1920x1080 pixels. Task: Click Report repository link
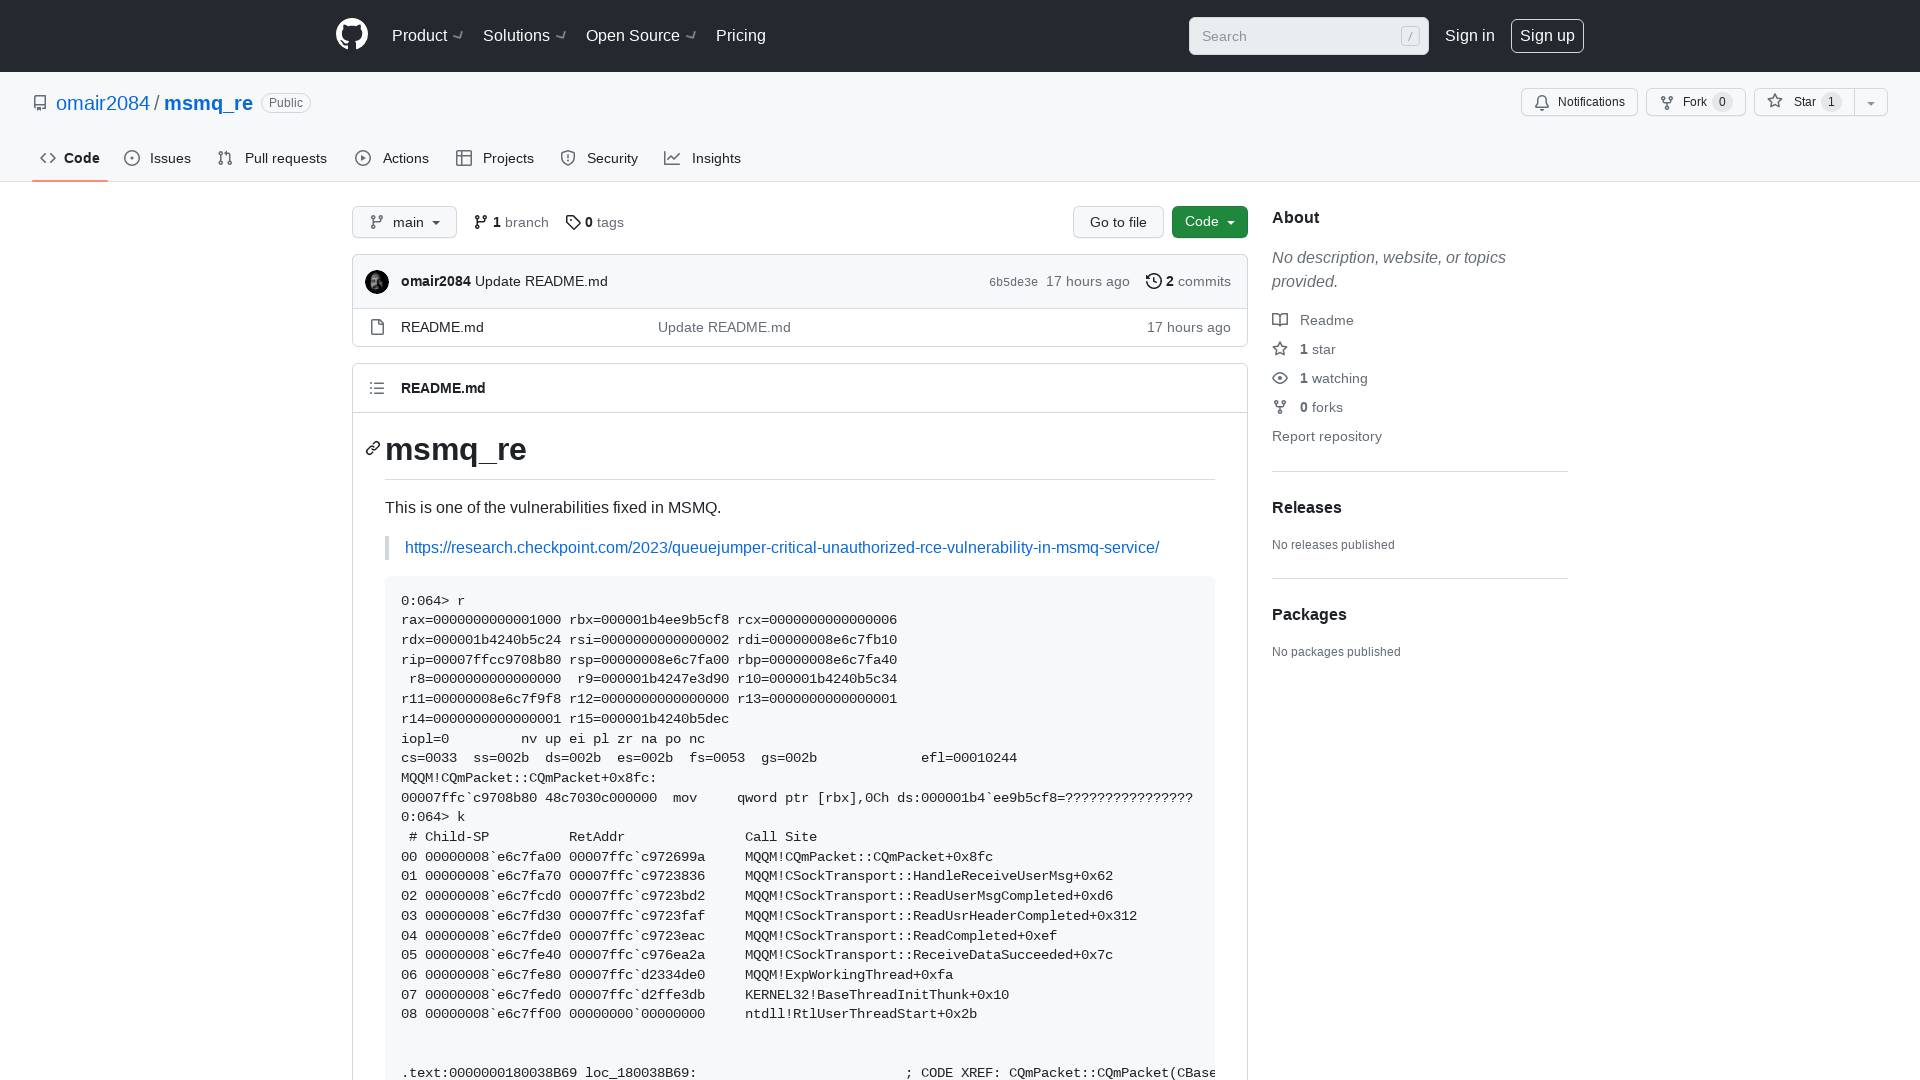pos(1327,436)
